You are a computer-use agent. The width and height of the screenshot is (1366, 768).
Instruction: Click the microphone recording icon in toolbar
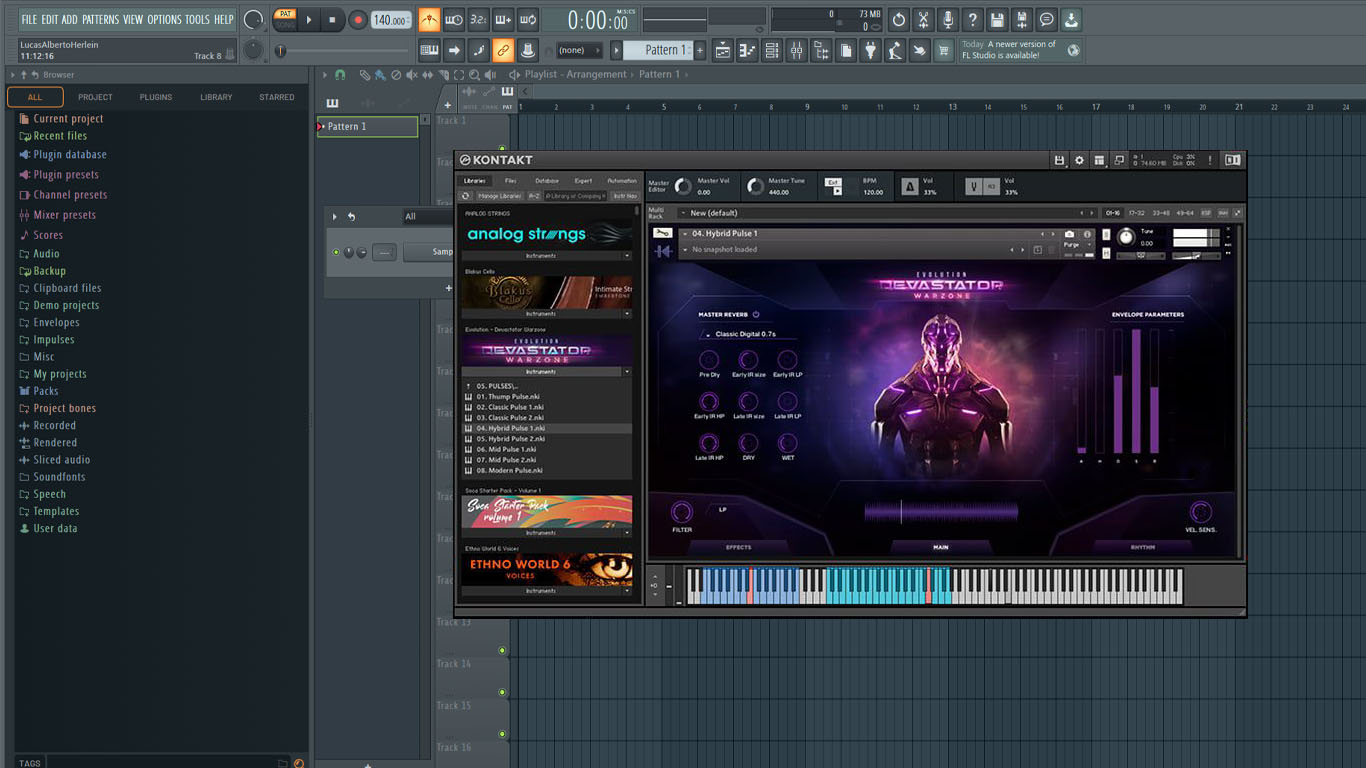click(947, 19)
